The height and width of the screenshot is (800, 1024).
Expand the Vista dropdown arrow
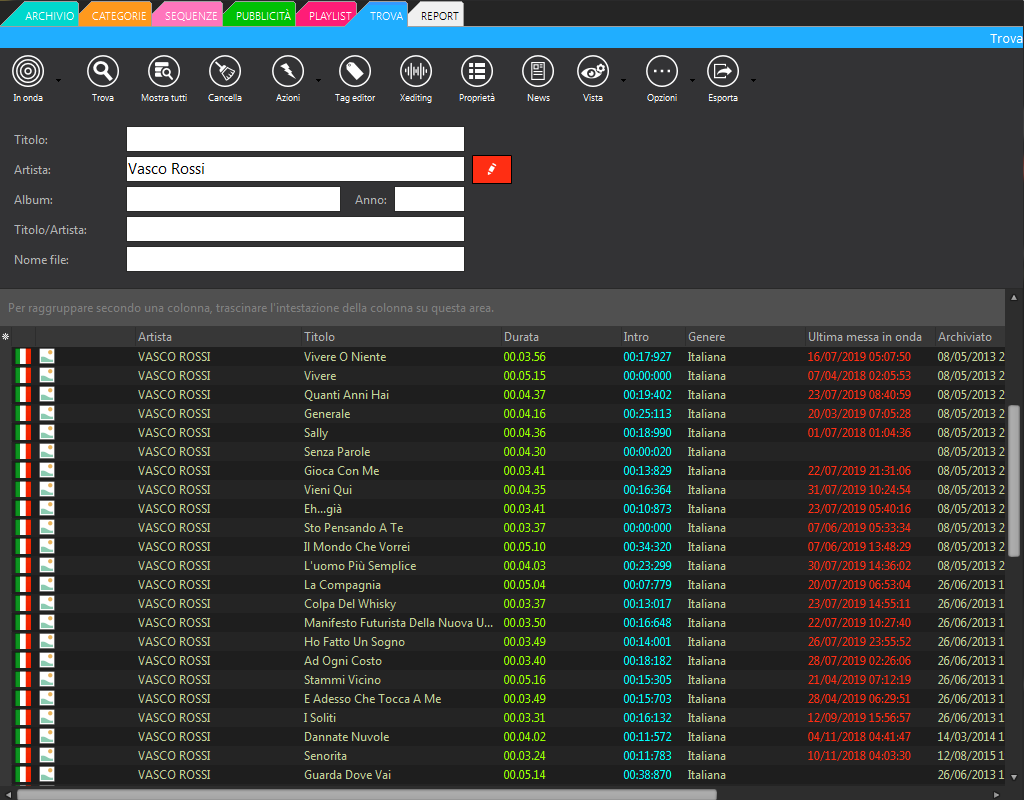[x=623, y=80]
